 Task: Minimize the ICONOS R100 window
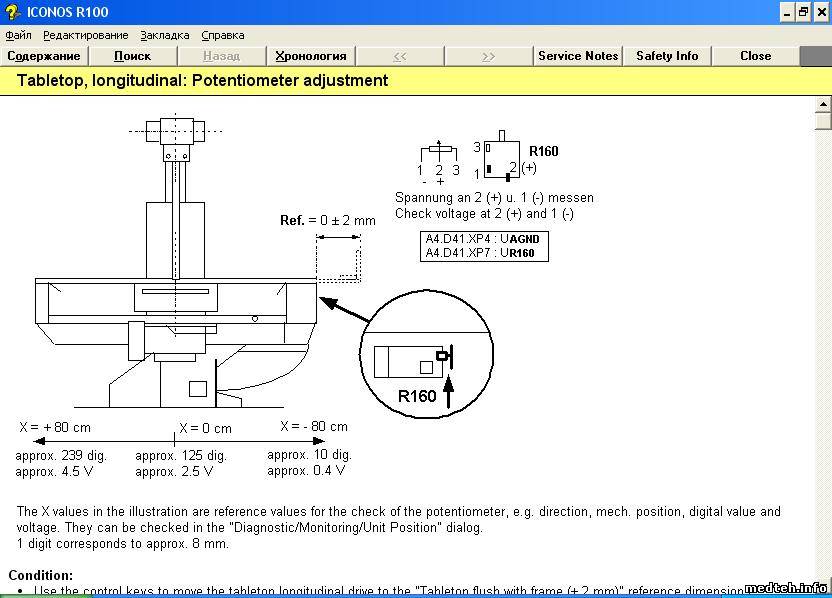(785, 12)
